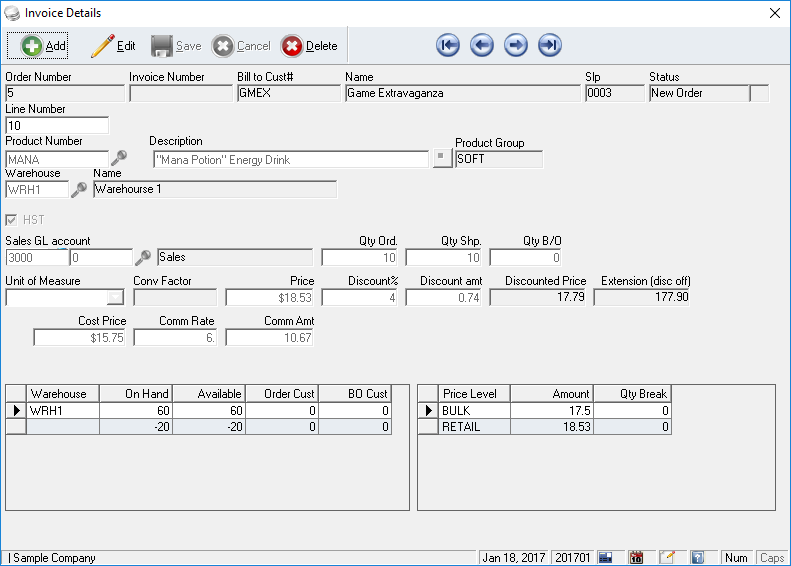Toggle the checkbox beside Status field
This screenshot has height=566, width=791.
760,93
